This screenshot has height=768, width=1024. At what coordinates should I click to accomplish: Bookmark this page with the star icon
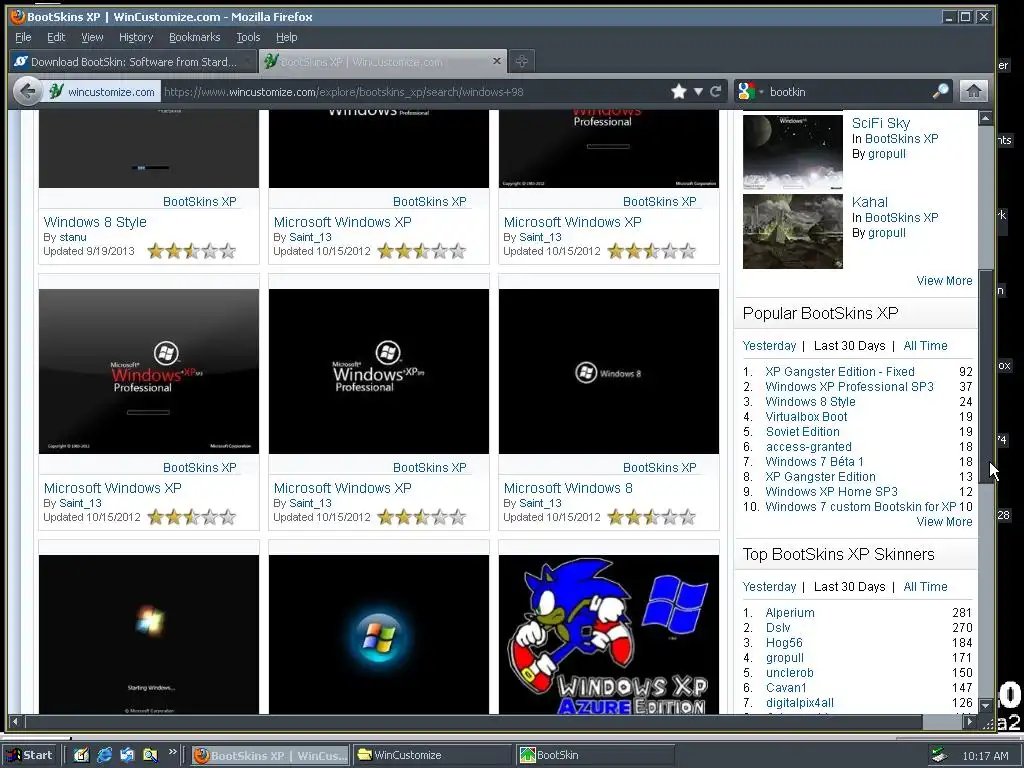click(679, 91)
